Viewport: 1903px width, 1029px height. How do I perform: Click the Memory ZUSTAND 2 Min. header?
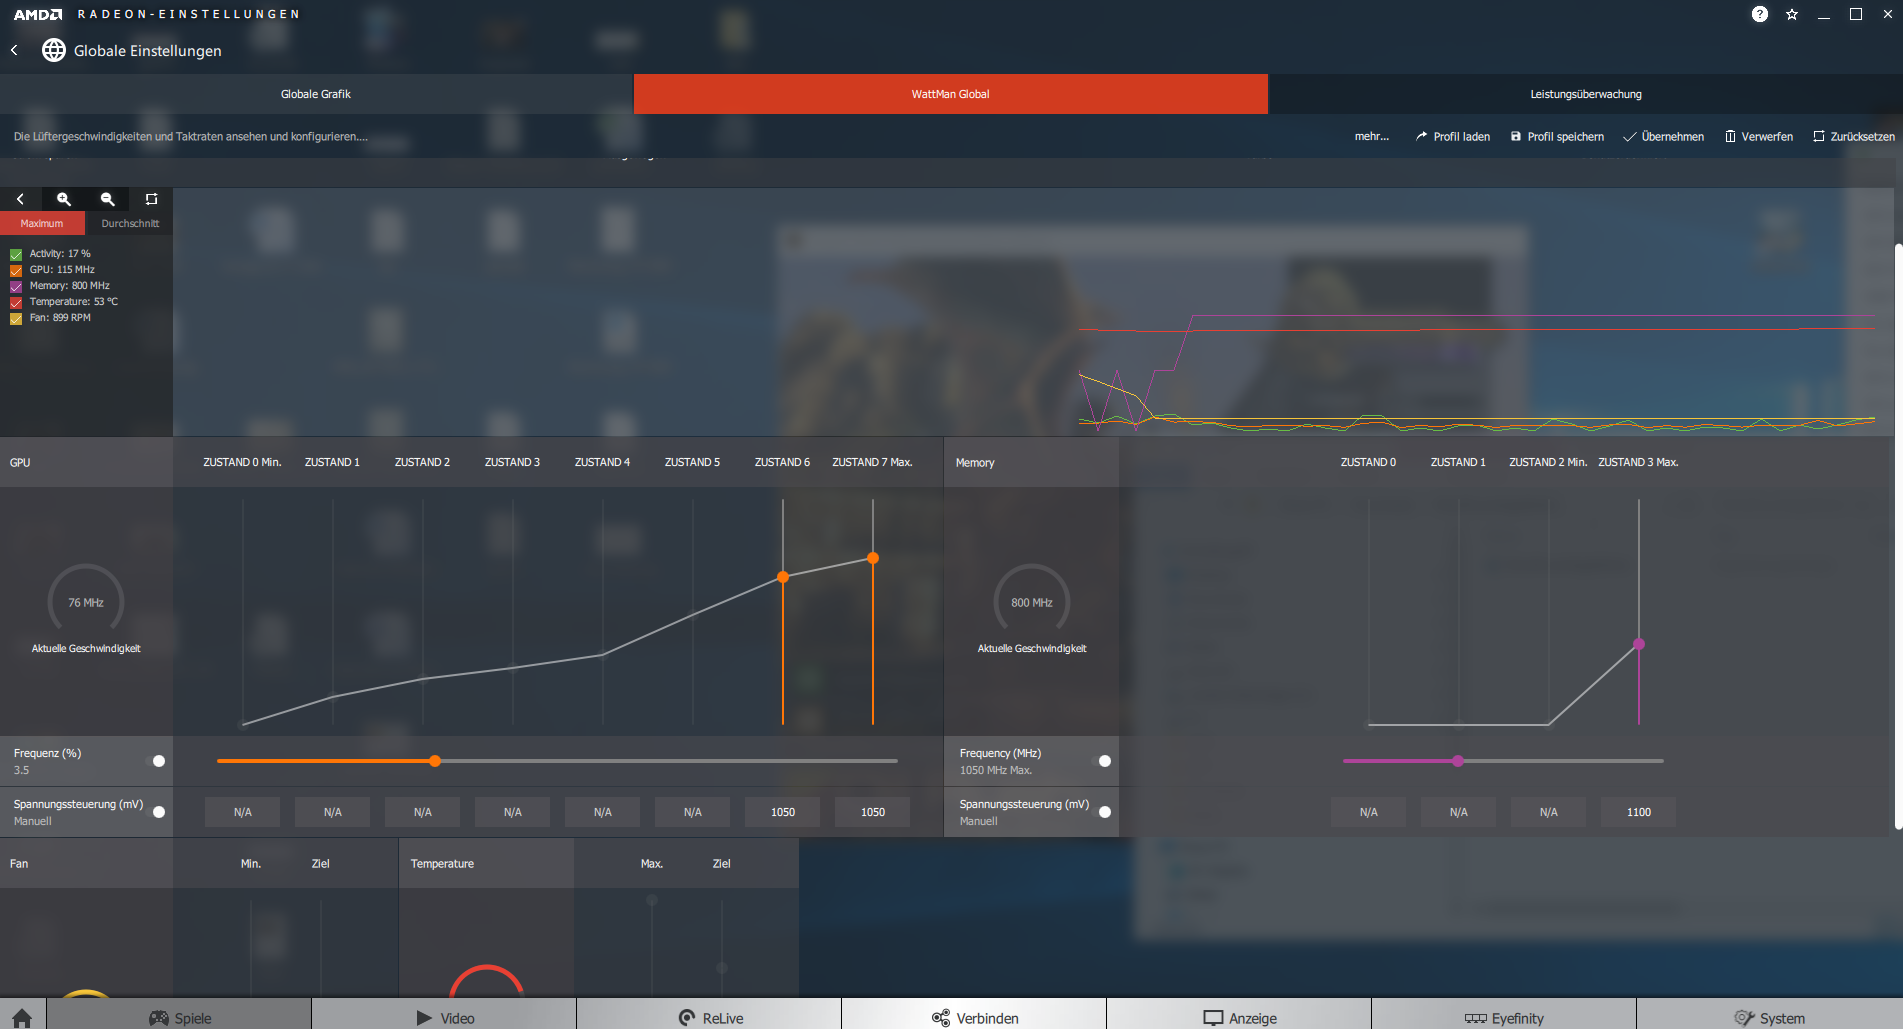(x=1548, y=462)
